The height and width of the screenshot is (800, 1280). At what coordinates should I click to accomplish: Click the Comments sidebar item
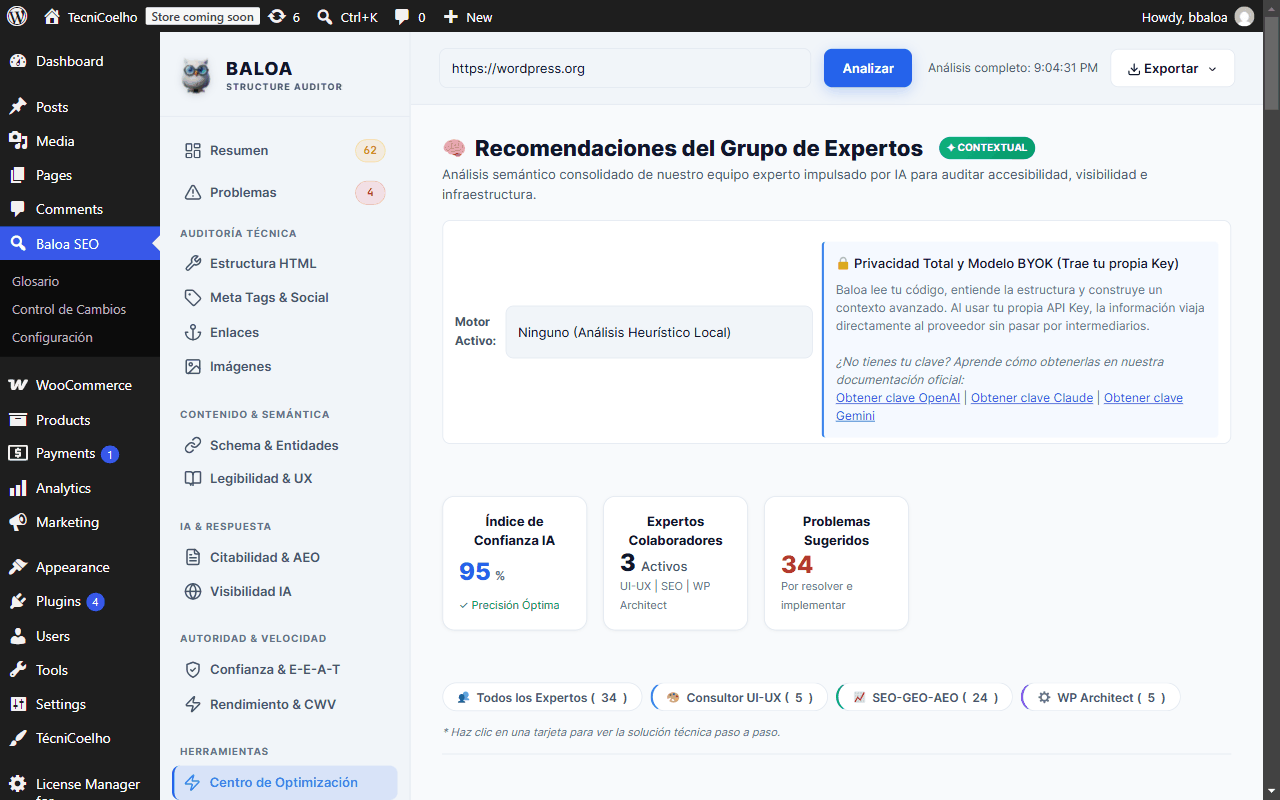pyautogui.click(x=80, y=209)
